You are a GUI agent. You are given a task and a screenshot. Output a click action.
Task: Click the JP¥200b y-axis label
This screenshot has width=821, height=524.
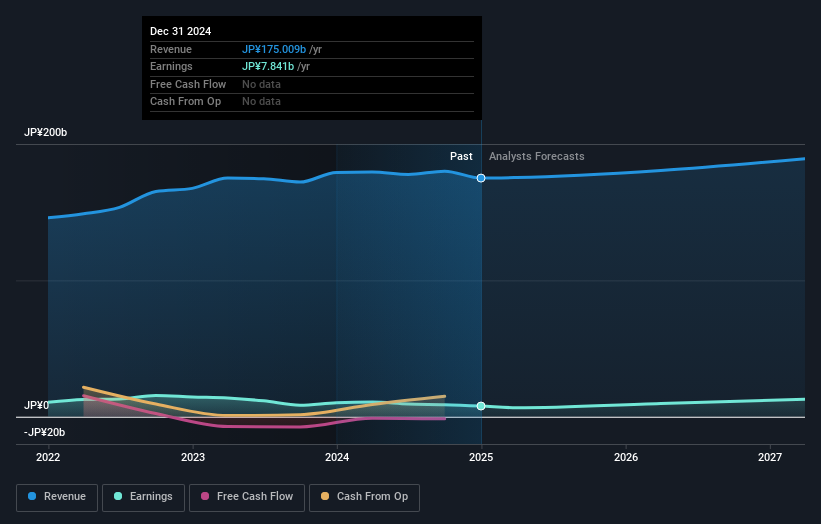46,132
